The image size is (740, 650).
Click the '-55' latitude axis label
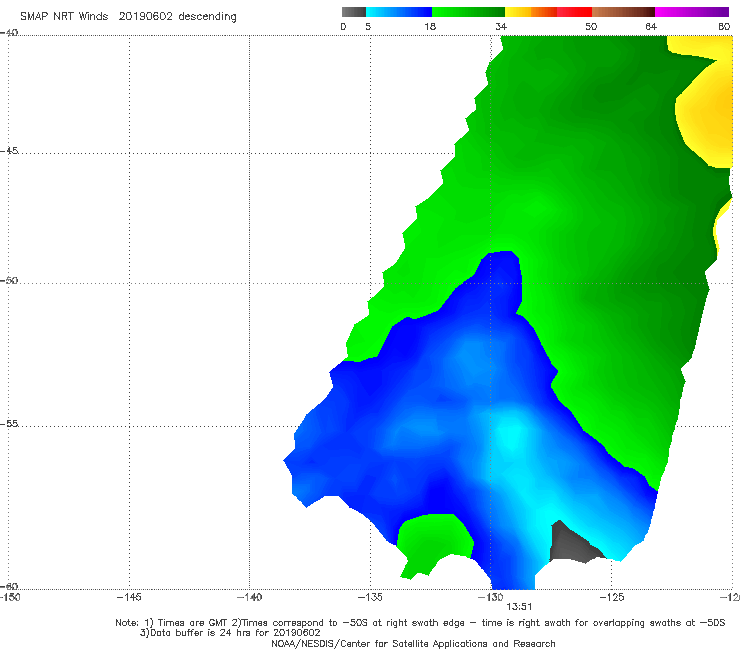pyautogui.click(x=9, y=423)
